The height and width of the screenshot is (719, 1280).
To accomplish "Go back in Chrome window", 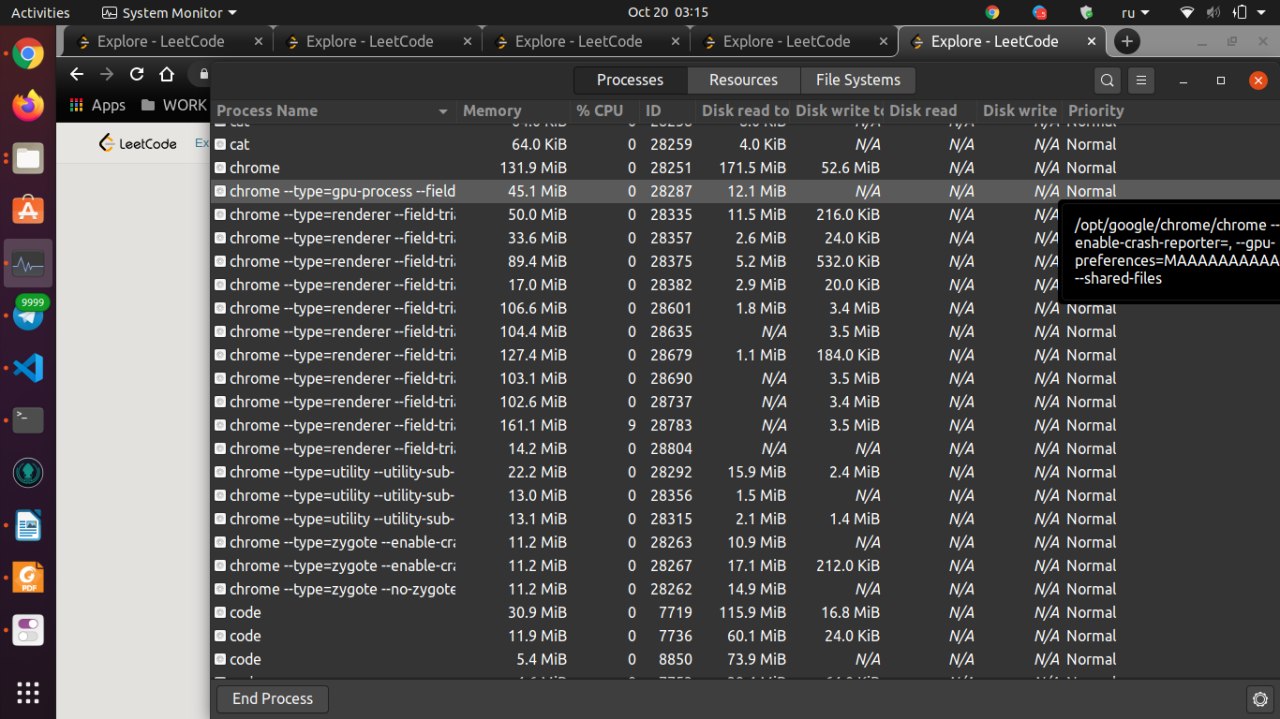I will [77, 74].
